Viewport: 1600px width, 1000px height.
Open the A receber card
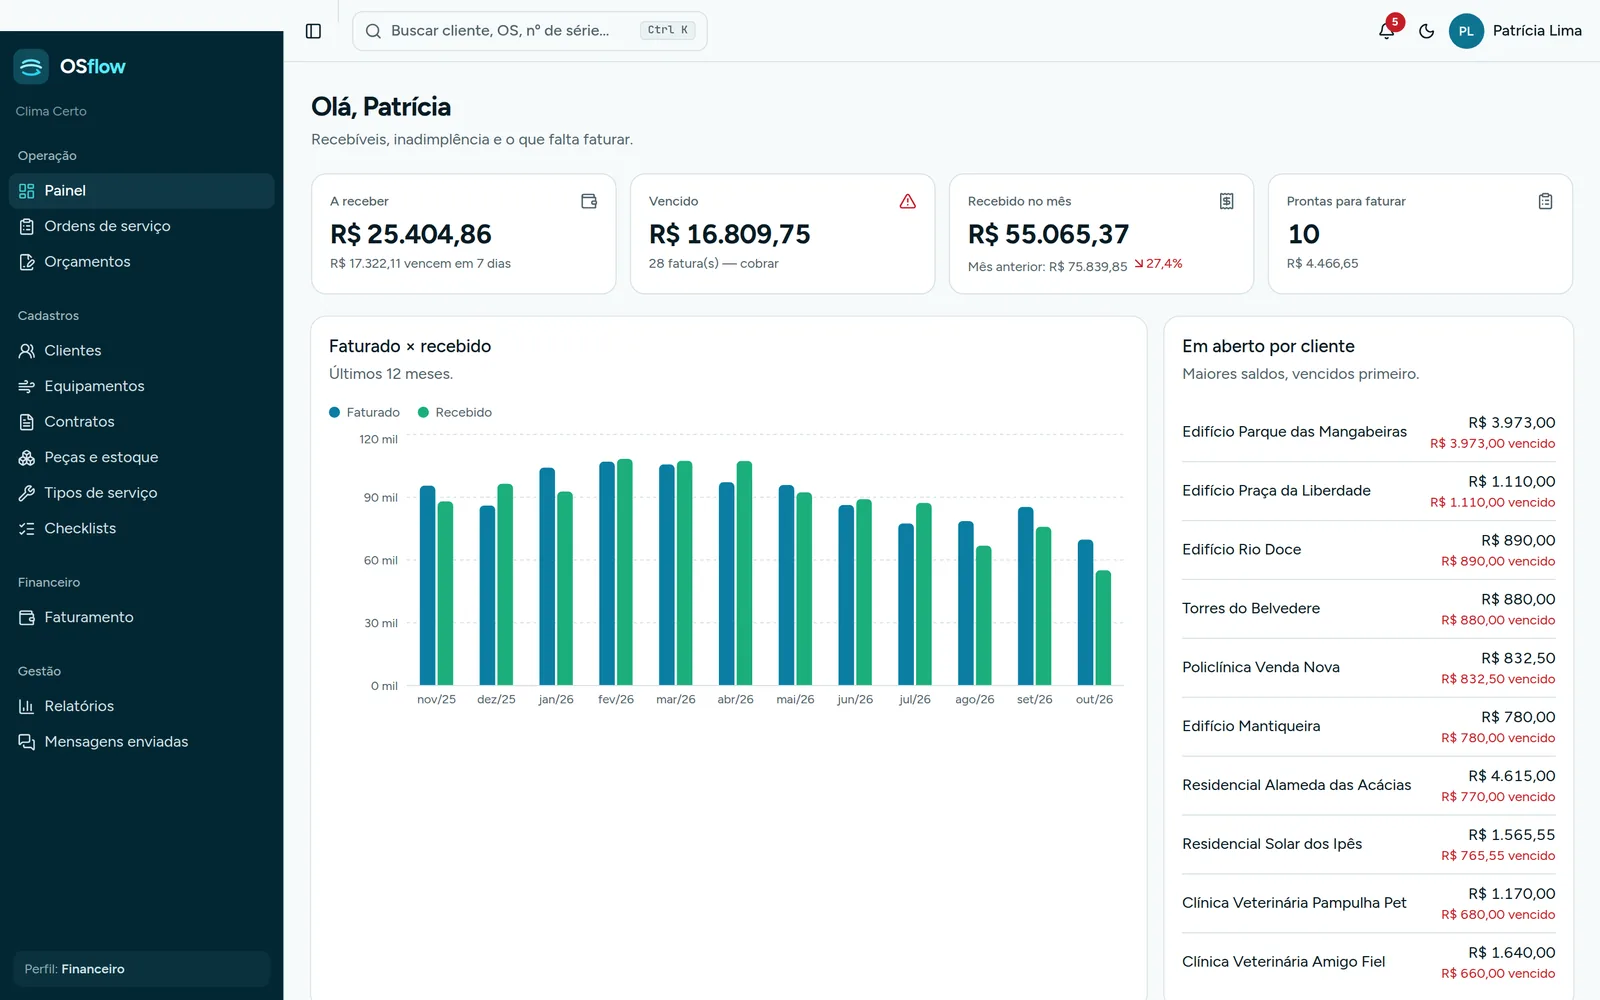[x=463, y=234]
